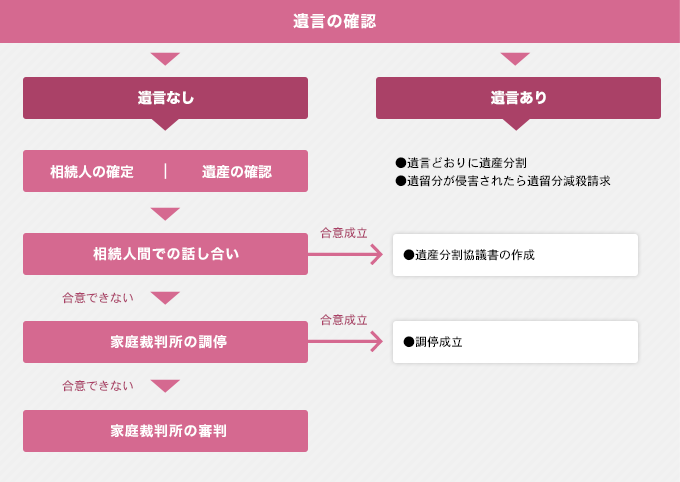680x482 pixels.
Task: Select the 遺言あり box
Action: [x=518, y=98]
